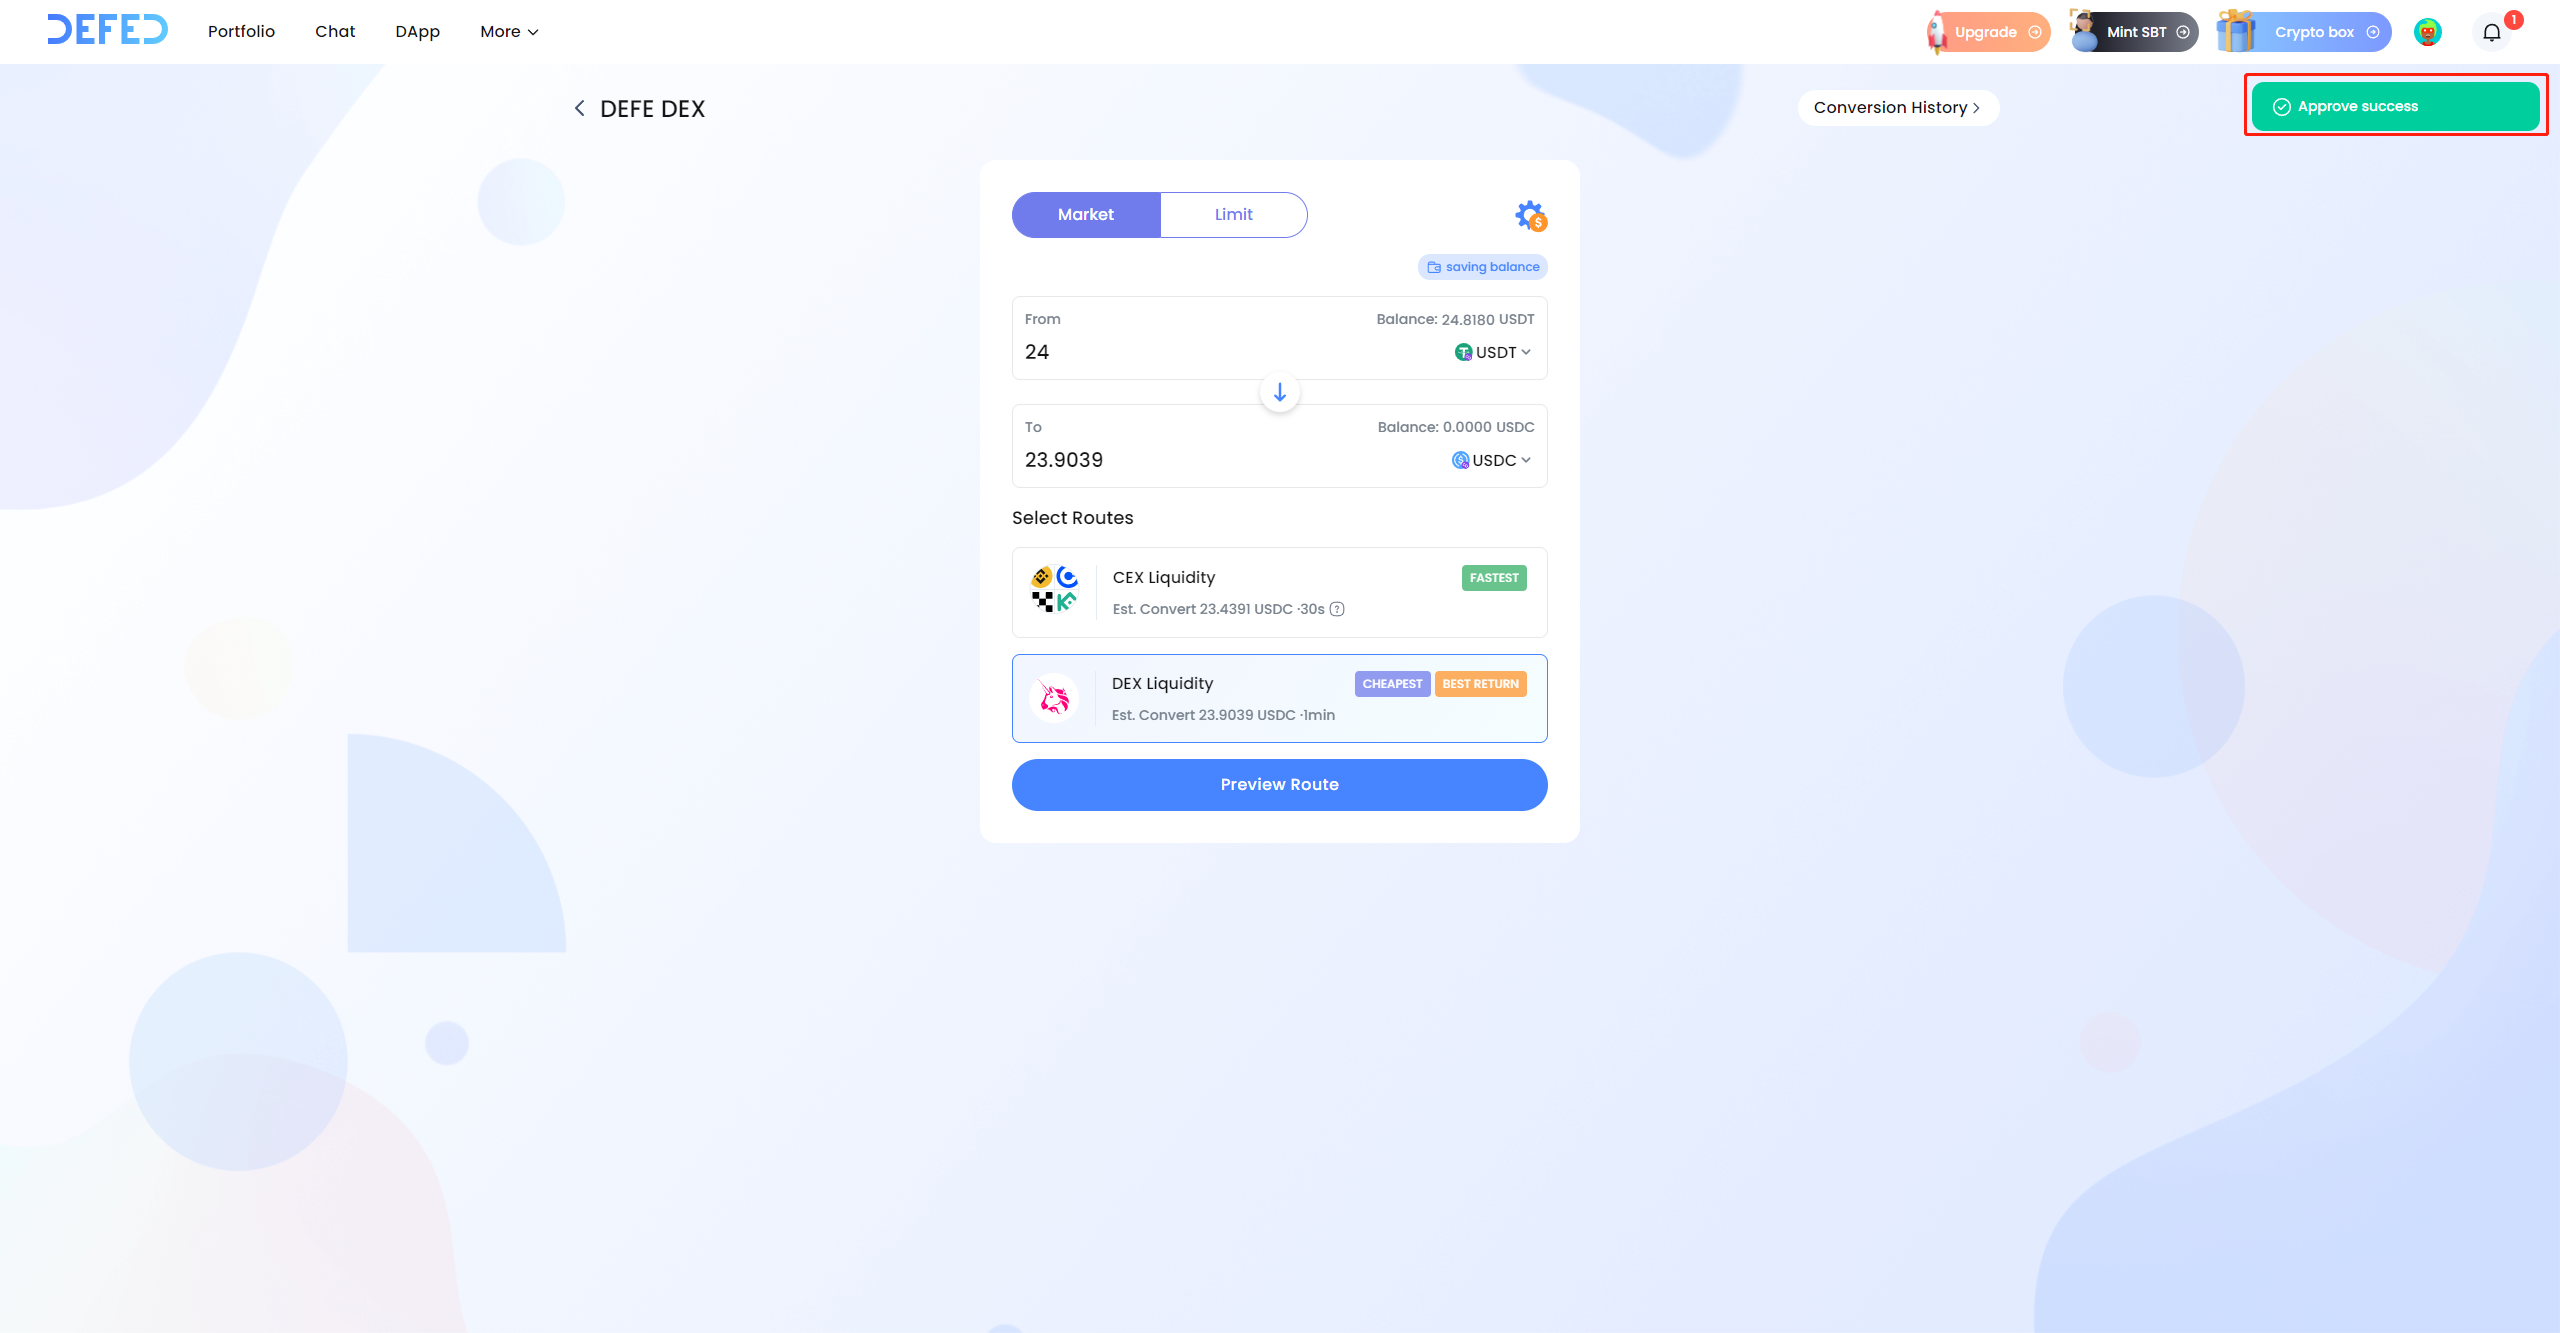Switch to Limit order mode
This screenshot has width=2560, height=1333.
tap(1233, 214)
